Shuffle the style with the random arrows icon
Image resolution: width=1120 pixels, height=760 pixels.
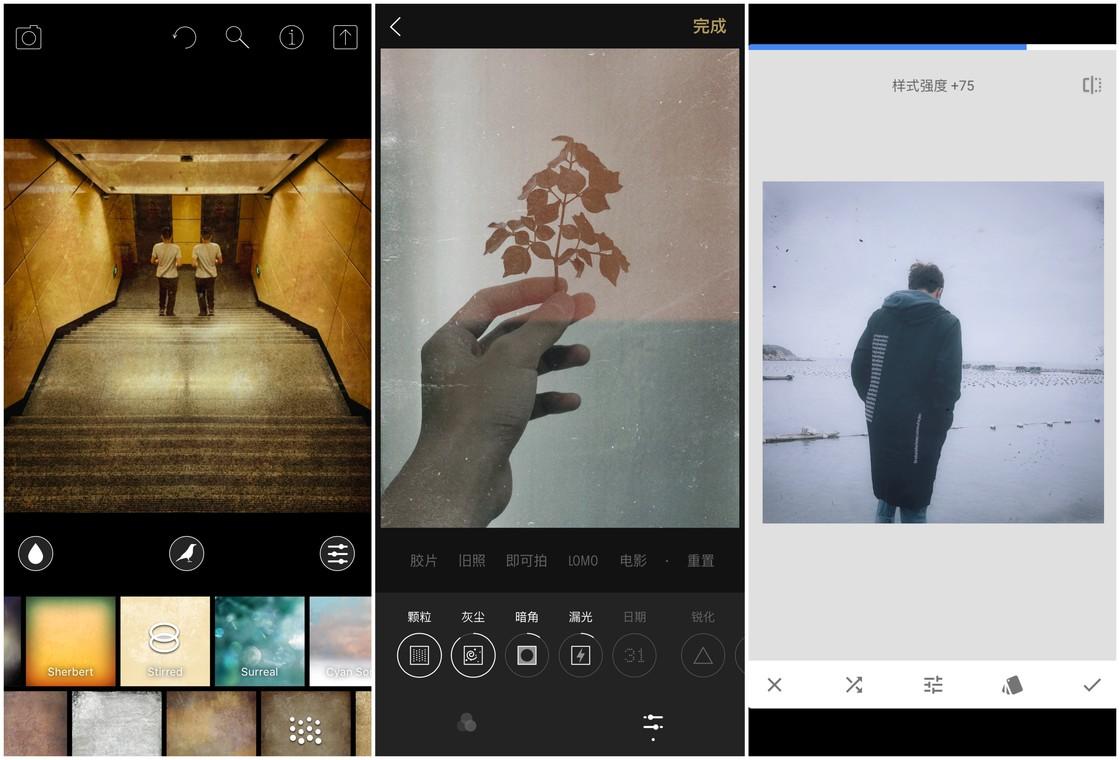[854, 685]
